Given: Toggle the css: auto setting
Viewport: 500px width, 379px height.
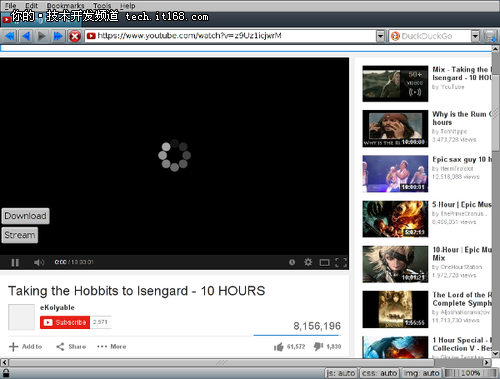Looking at the screenshot, I should 379,373.
